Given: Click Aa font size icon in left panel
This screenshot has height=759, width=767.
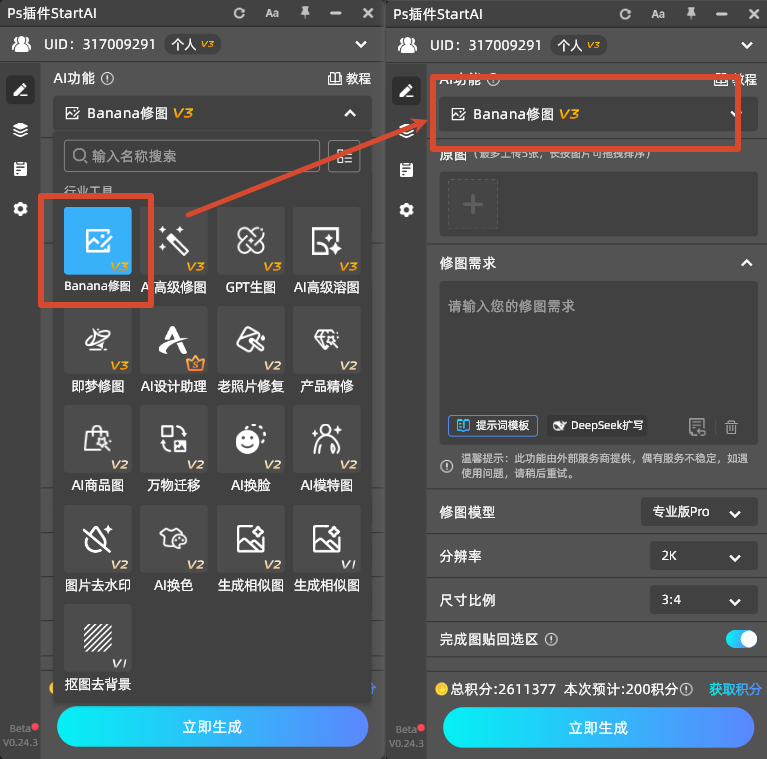Looking at the screenshot, I should coord(272,13).
